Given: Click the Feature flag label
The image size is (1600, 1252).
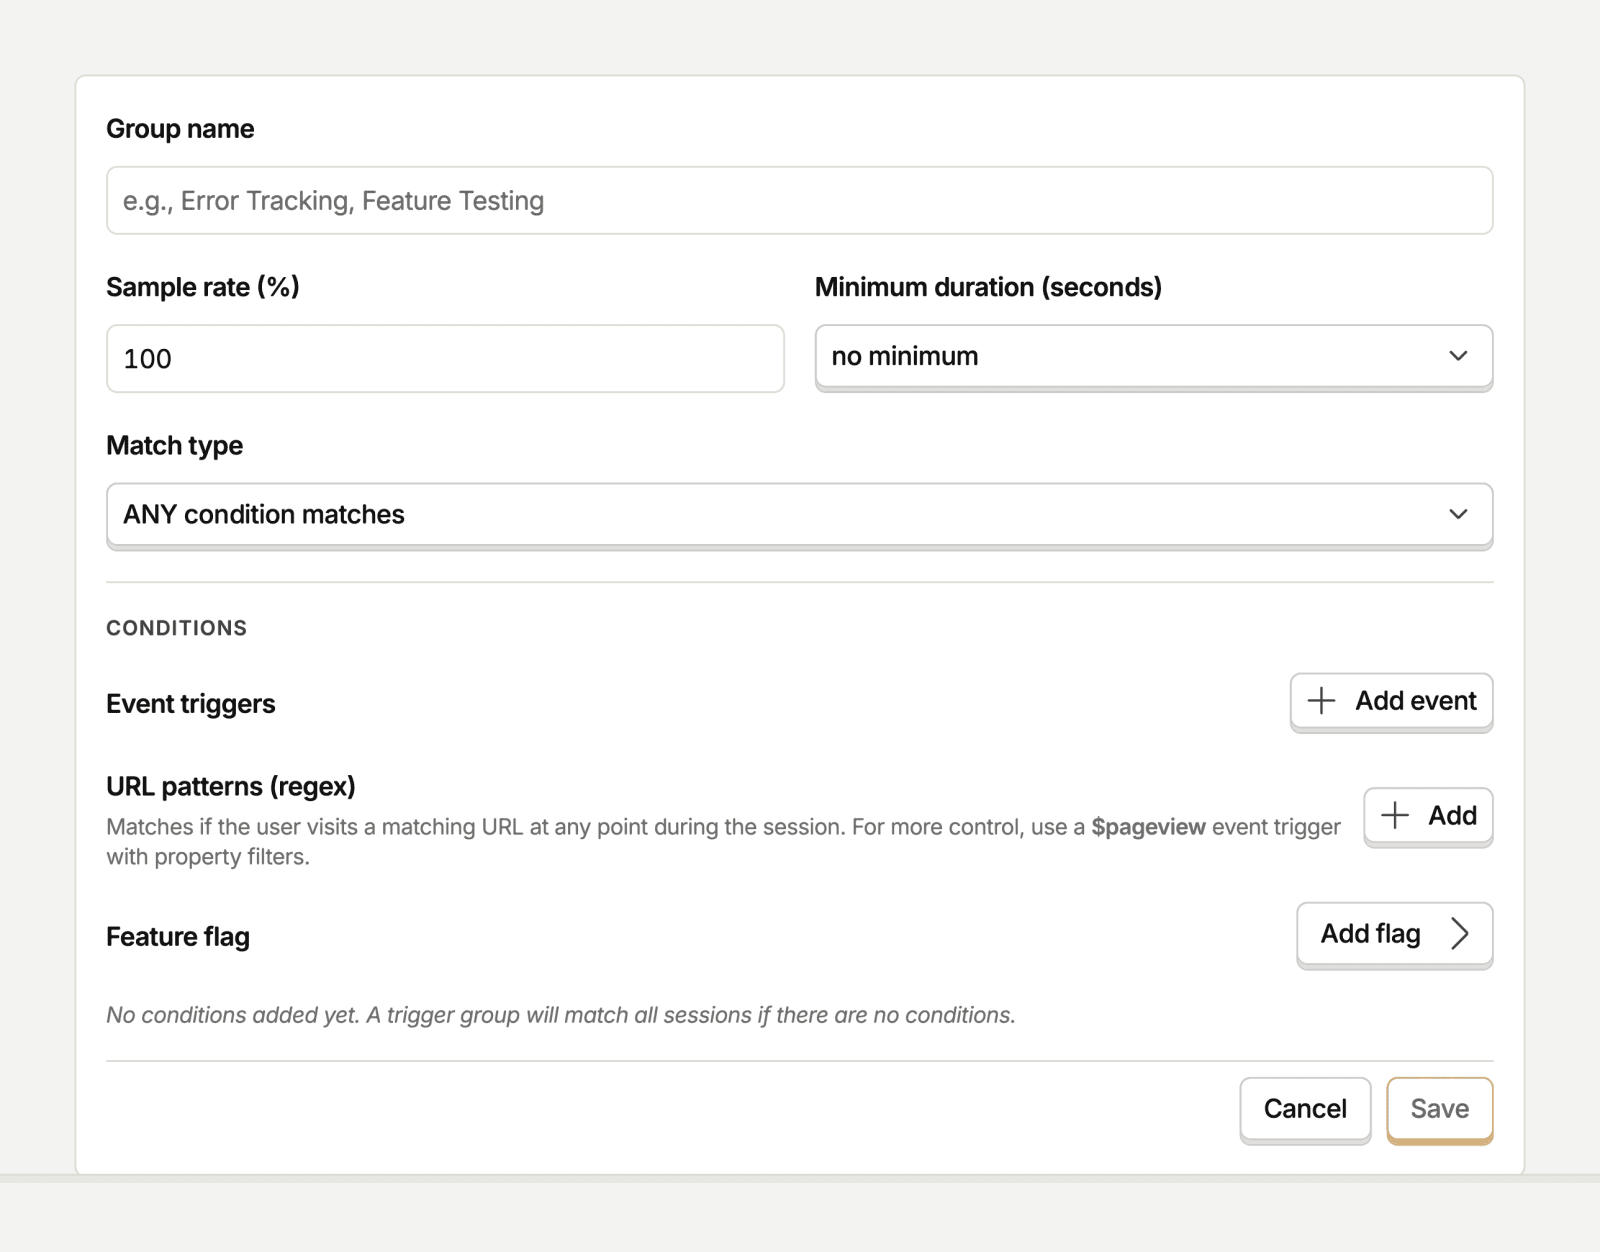Looking at the screenshot, I should (178, 937).
